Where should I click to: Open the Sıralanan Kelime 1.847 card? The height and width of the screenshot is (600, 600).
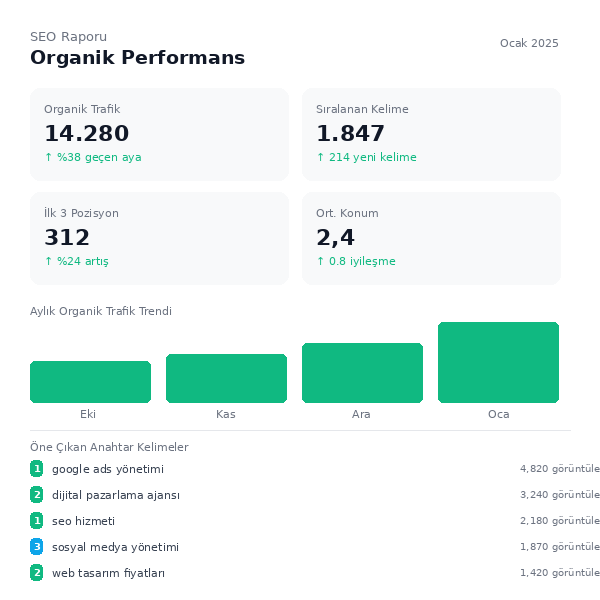coord(431,135)
